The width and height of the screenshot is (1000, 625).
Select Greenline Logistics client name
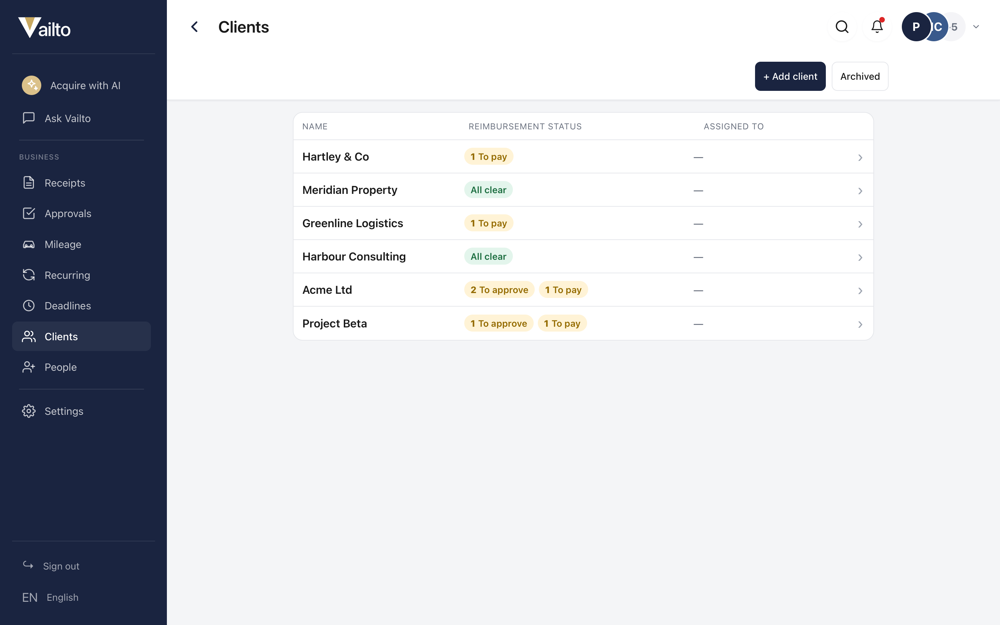353,223
